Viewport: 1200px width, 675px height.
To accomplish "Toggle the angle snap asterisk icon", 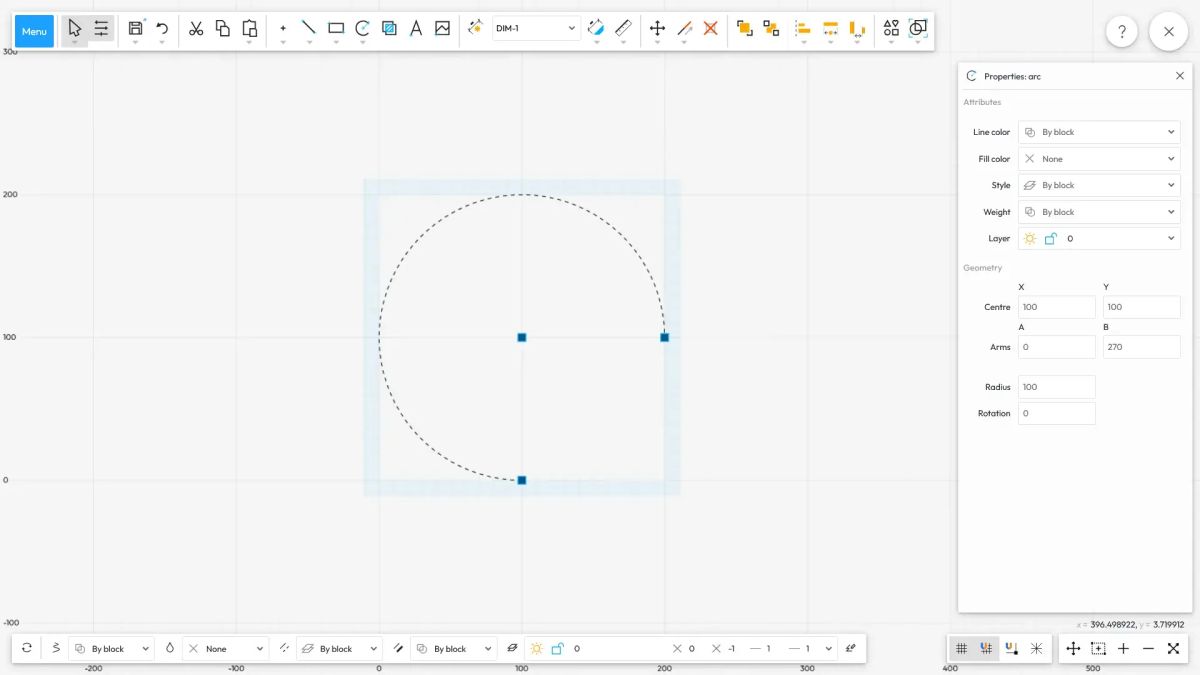I will coord(1036,648).
